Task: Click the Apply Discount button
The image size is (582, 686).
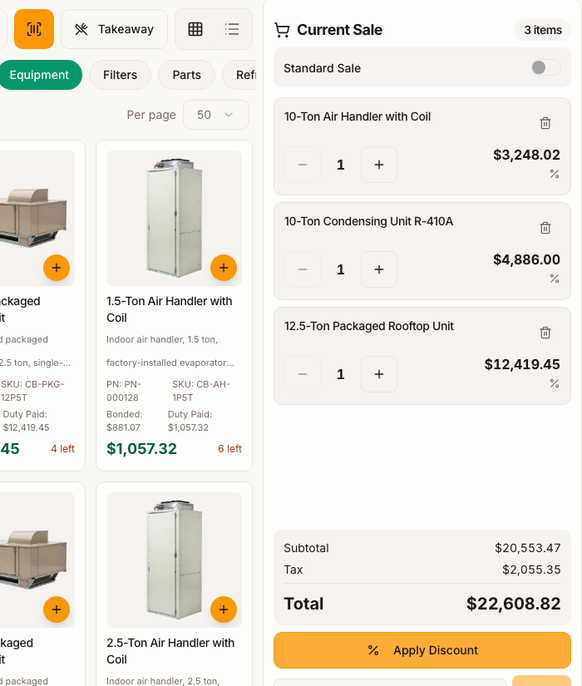Action: [x=422, y=650]
